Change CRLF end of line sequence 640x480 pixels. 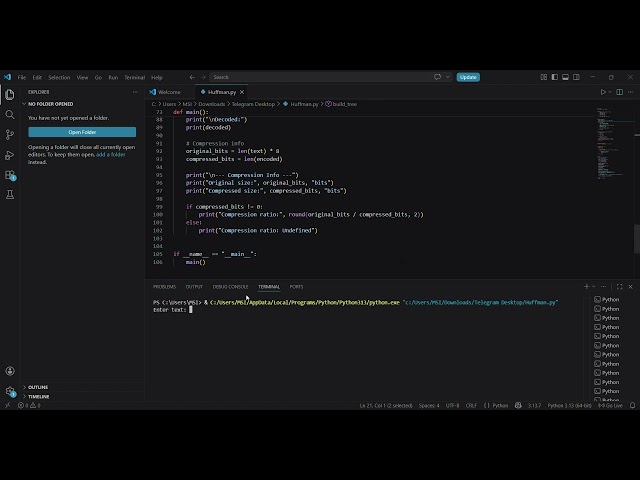tap(471, 406)
